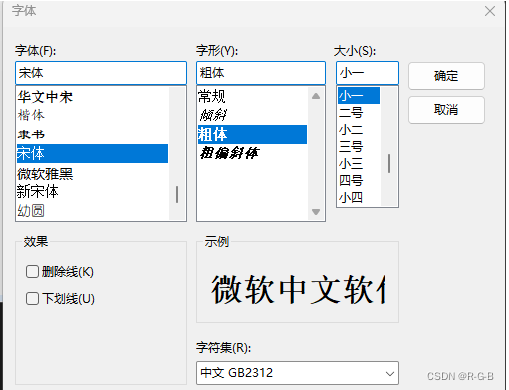
Task: Select 隶书 in the font list
Action: click(x=92, y=134)
